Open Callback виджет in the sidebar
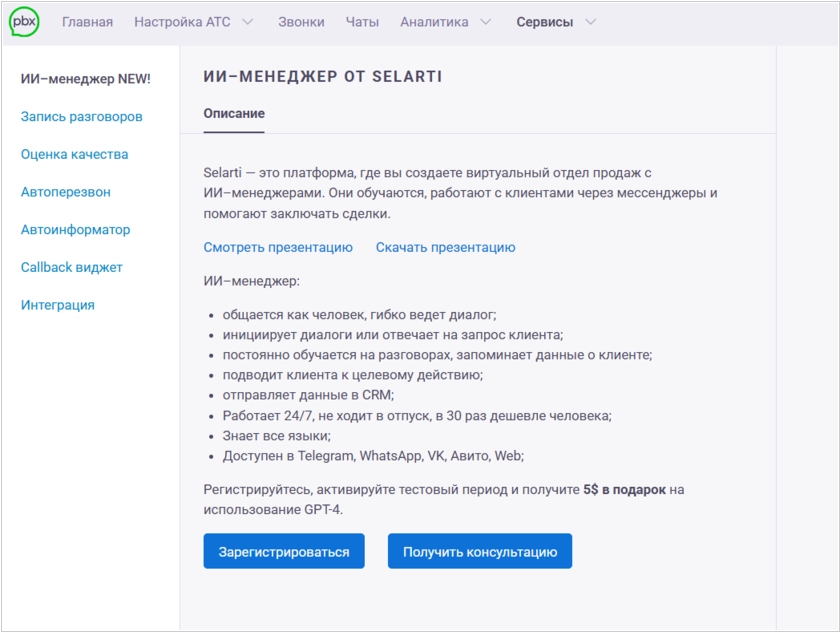The image size is (840, 632). click(72, 267)
